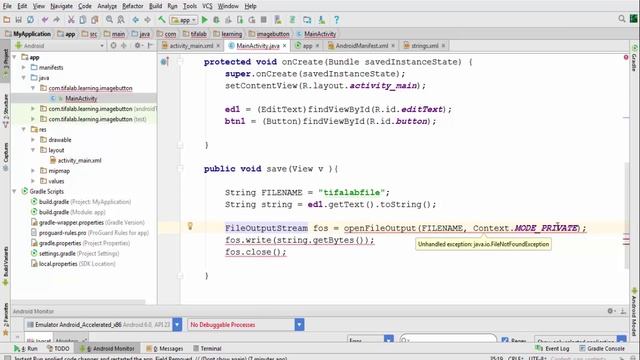This screenshot has height=360, width=640.
Task: Open the Build menu
Action: click(156, 6)
